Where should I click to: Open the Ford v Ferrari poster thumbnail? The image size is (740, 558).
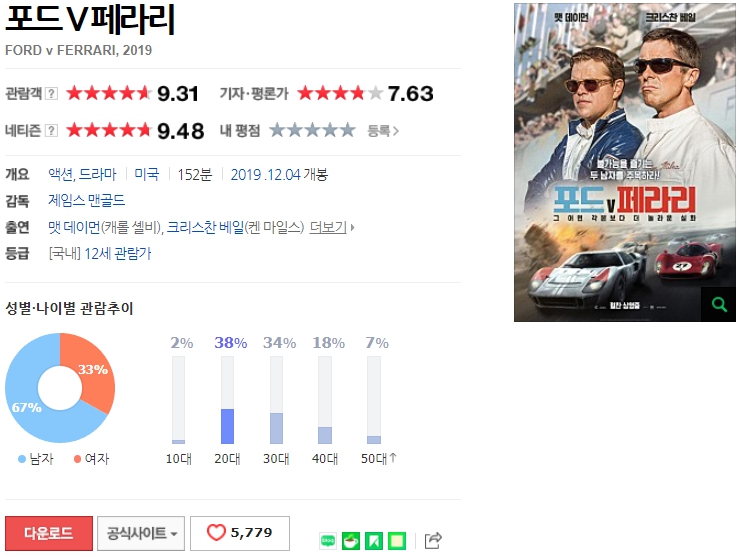coord(625,162)
